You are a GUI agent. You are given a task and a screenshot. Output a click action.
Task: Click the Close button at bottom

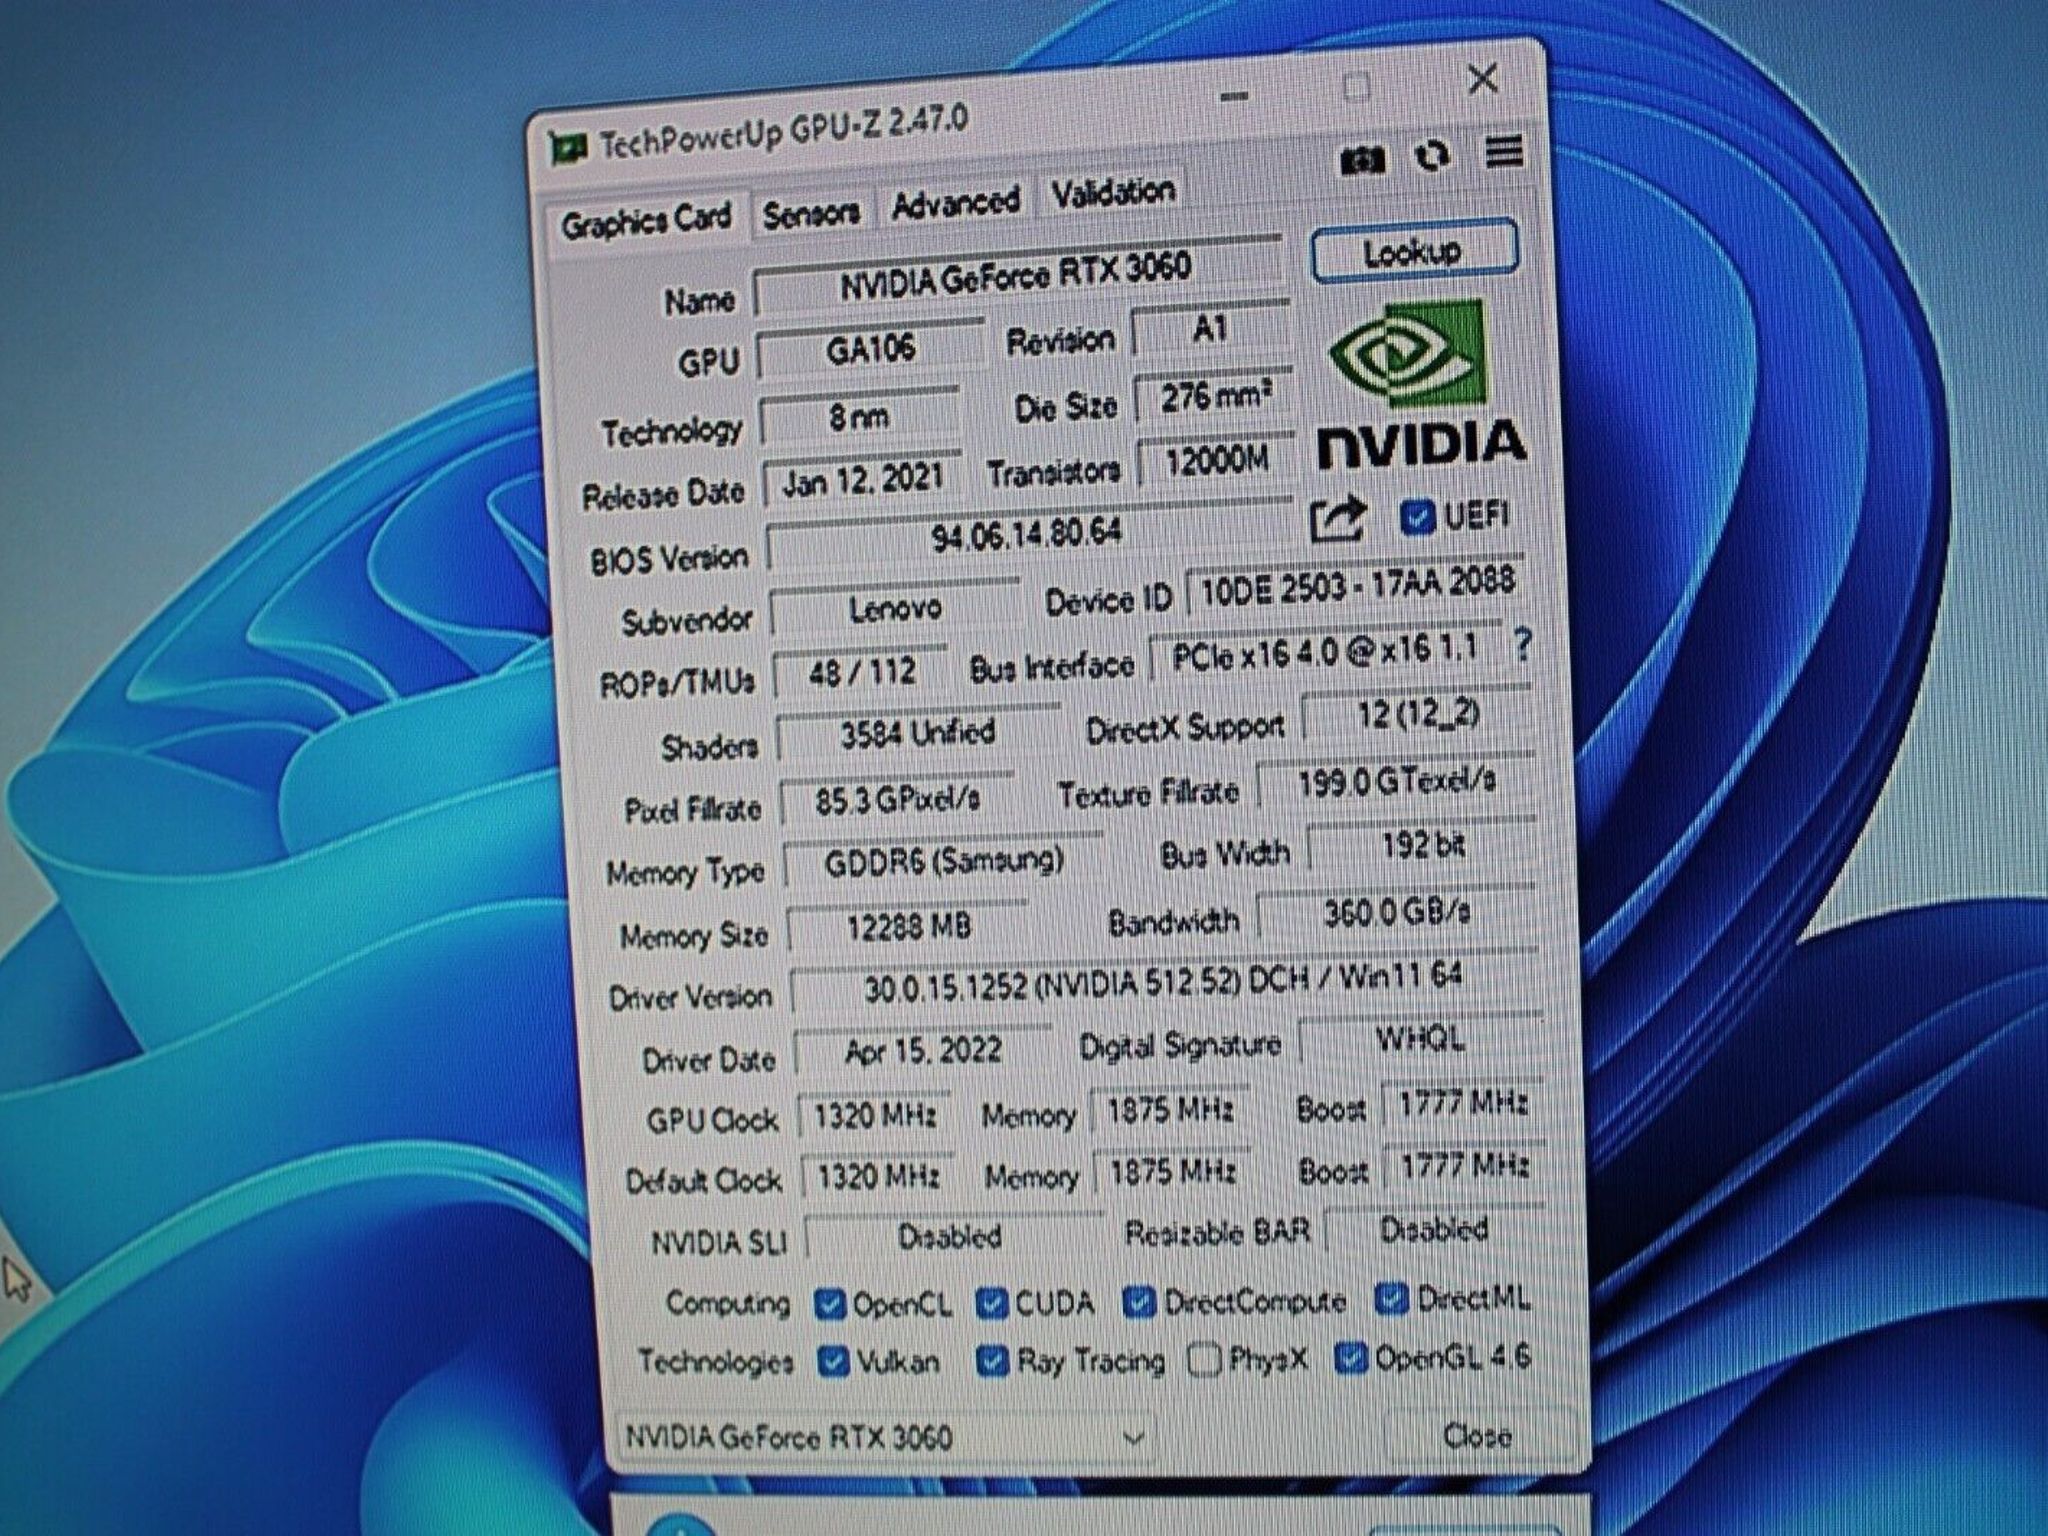[1476, 1436]
